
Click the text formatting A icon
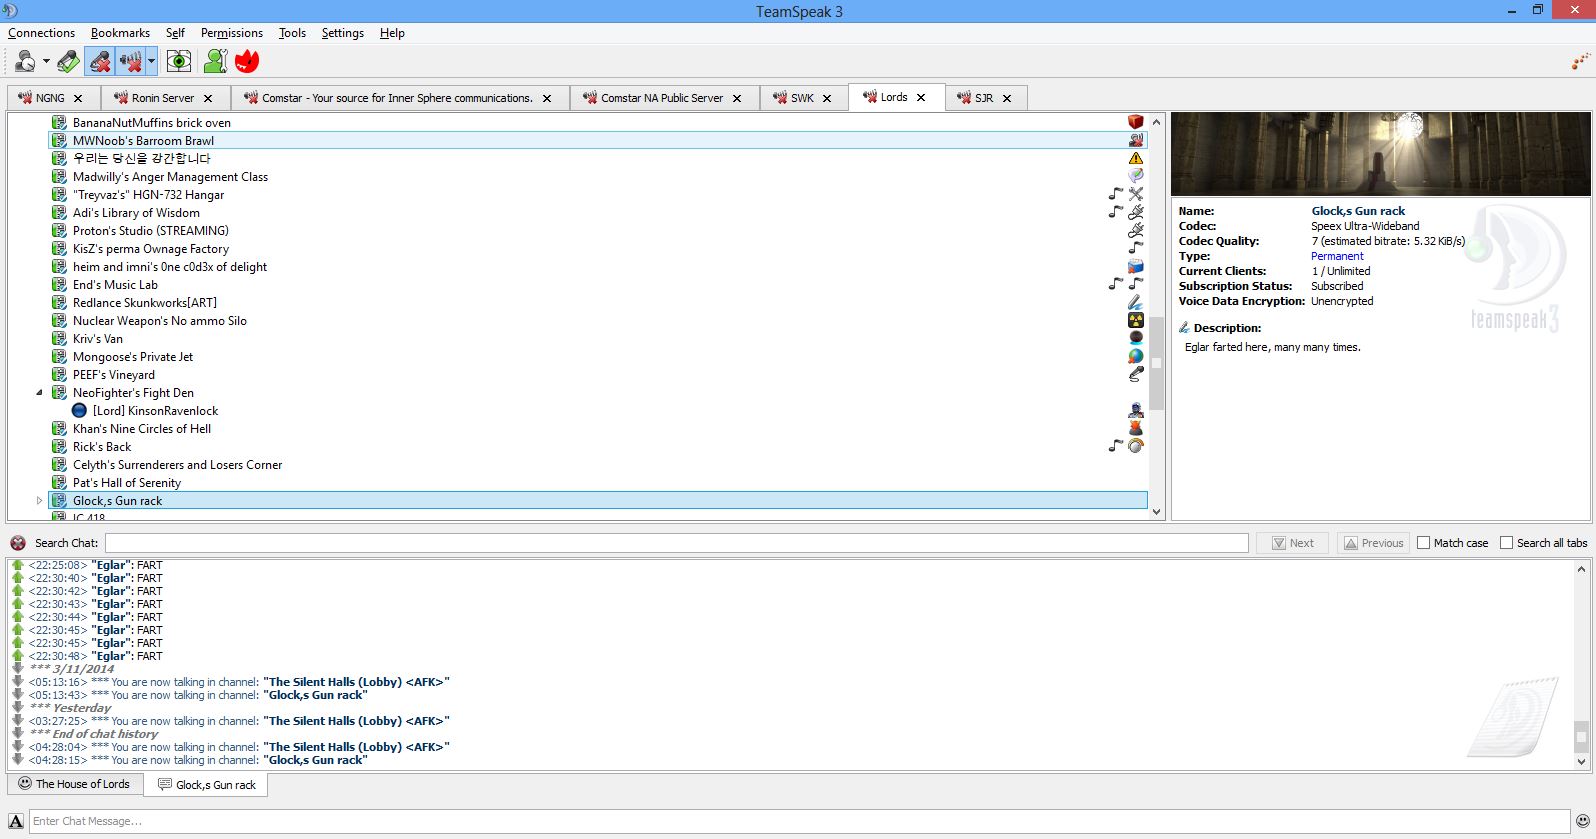16,821
